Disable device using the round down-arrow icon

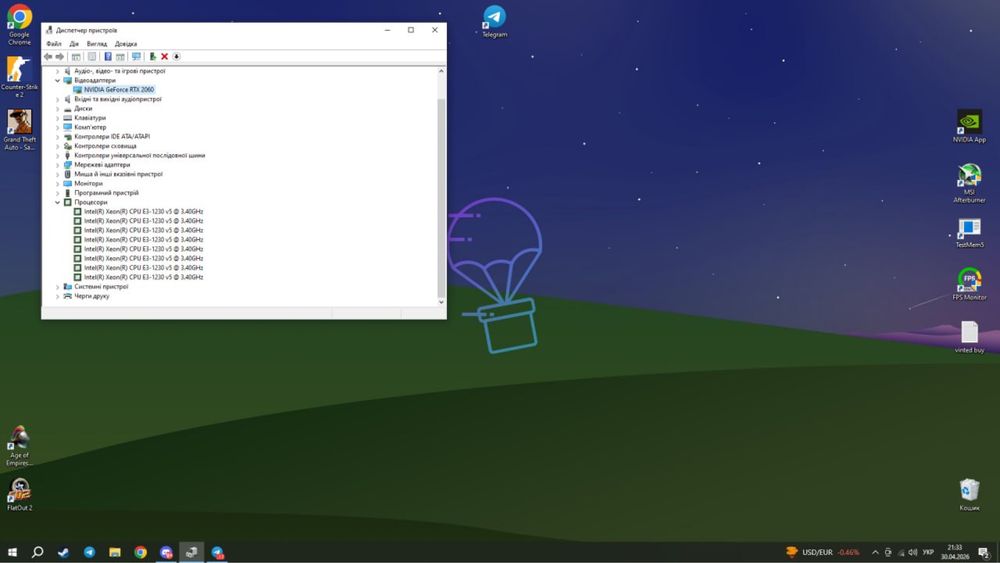[177, 57]
